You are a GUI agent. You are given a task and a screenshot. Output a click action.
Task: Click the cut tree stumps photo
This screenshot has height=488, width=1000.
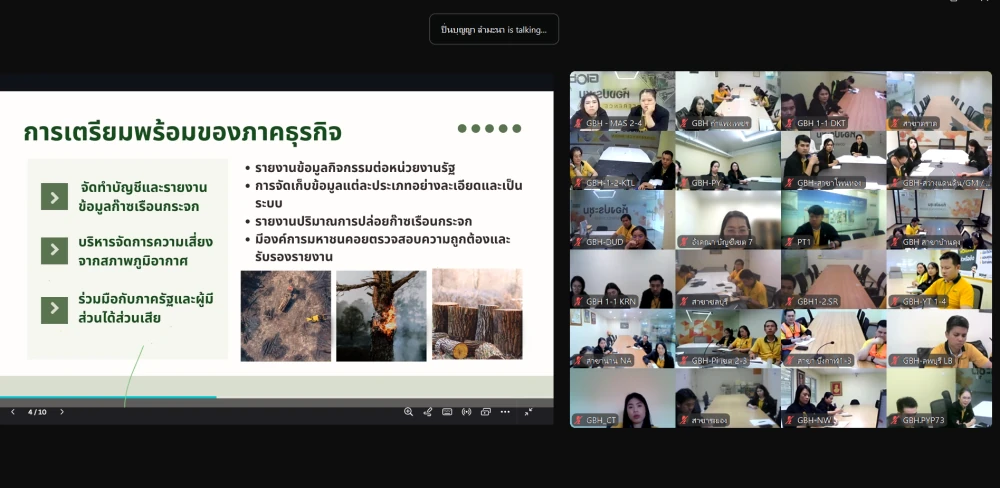coord(477,314)
